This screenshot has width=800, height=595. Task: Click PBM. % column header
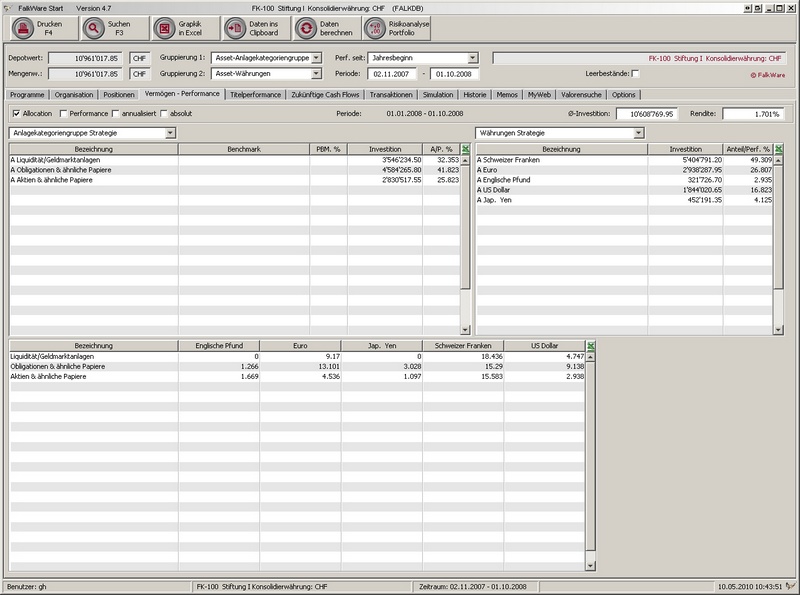click(x=328, y=150)
